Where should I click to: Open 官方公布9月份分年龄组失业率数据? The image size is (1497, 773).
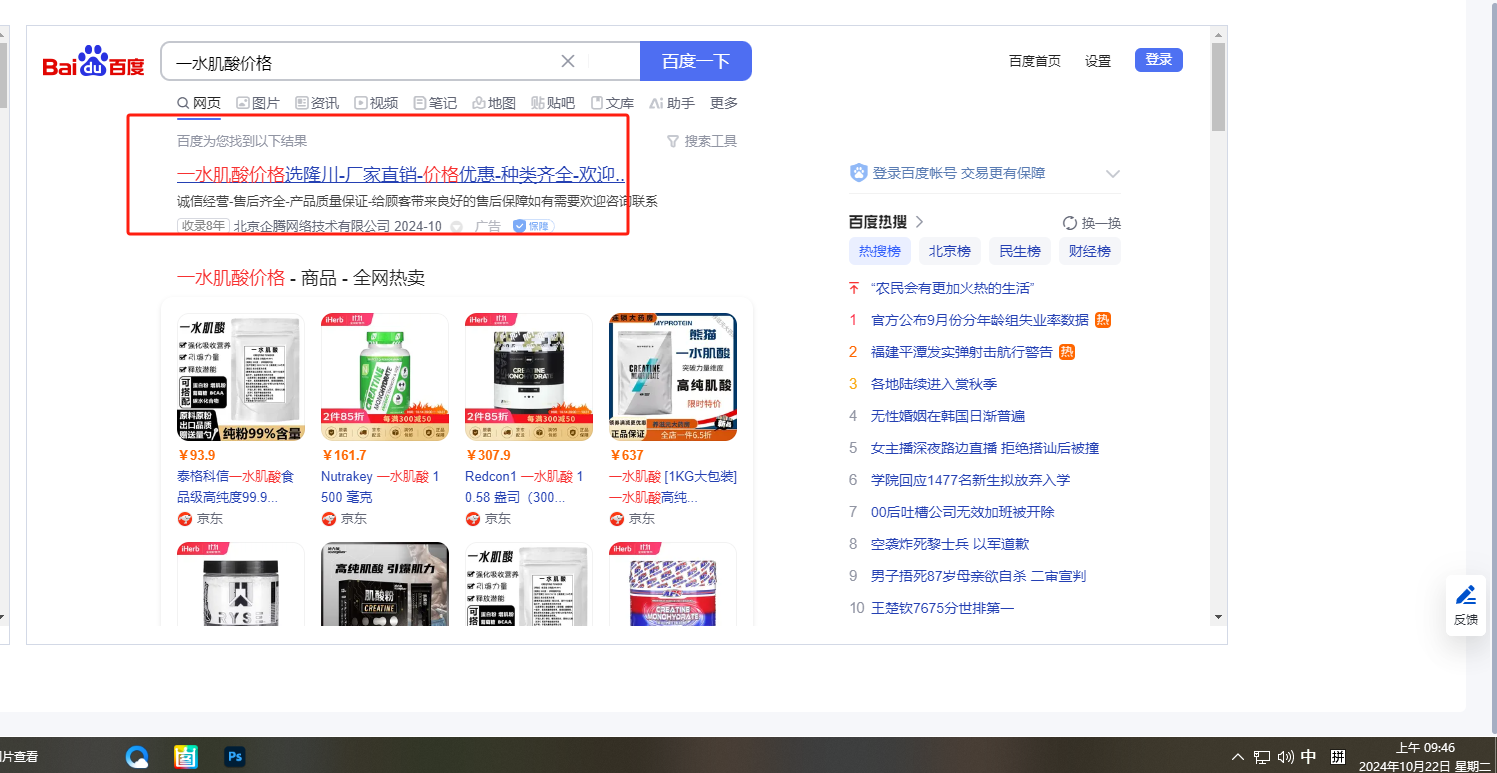[980, 320]
